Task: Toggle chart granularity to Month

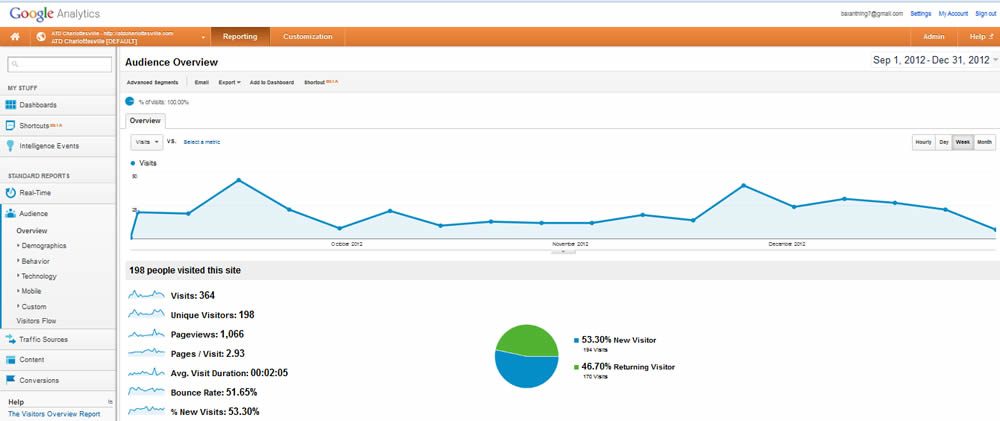Action: click(x=984, y=142)
